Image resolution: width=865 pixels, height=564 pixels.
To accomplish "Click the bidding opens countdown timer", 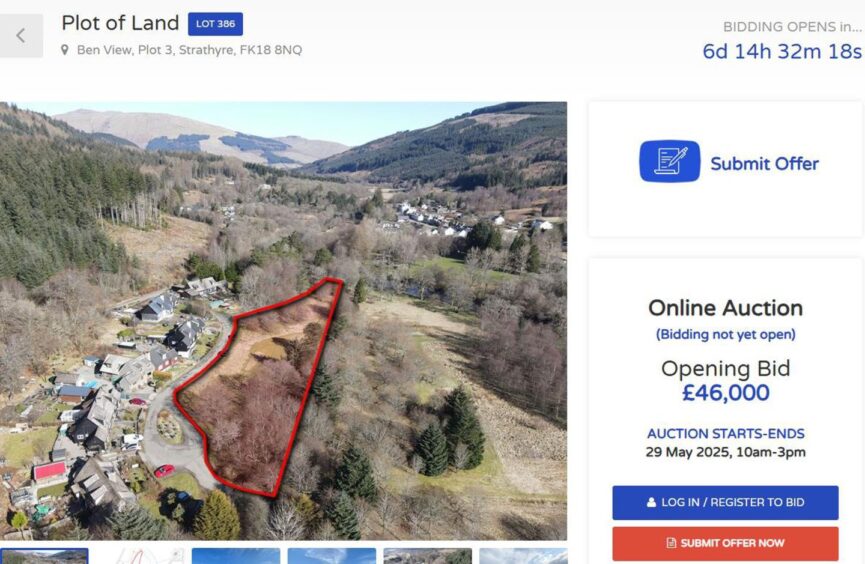I will (782, 51).
